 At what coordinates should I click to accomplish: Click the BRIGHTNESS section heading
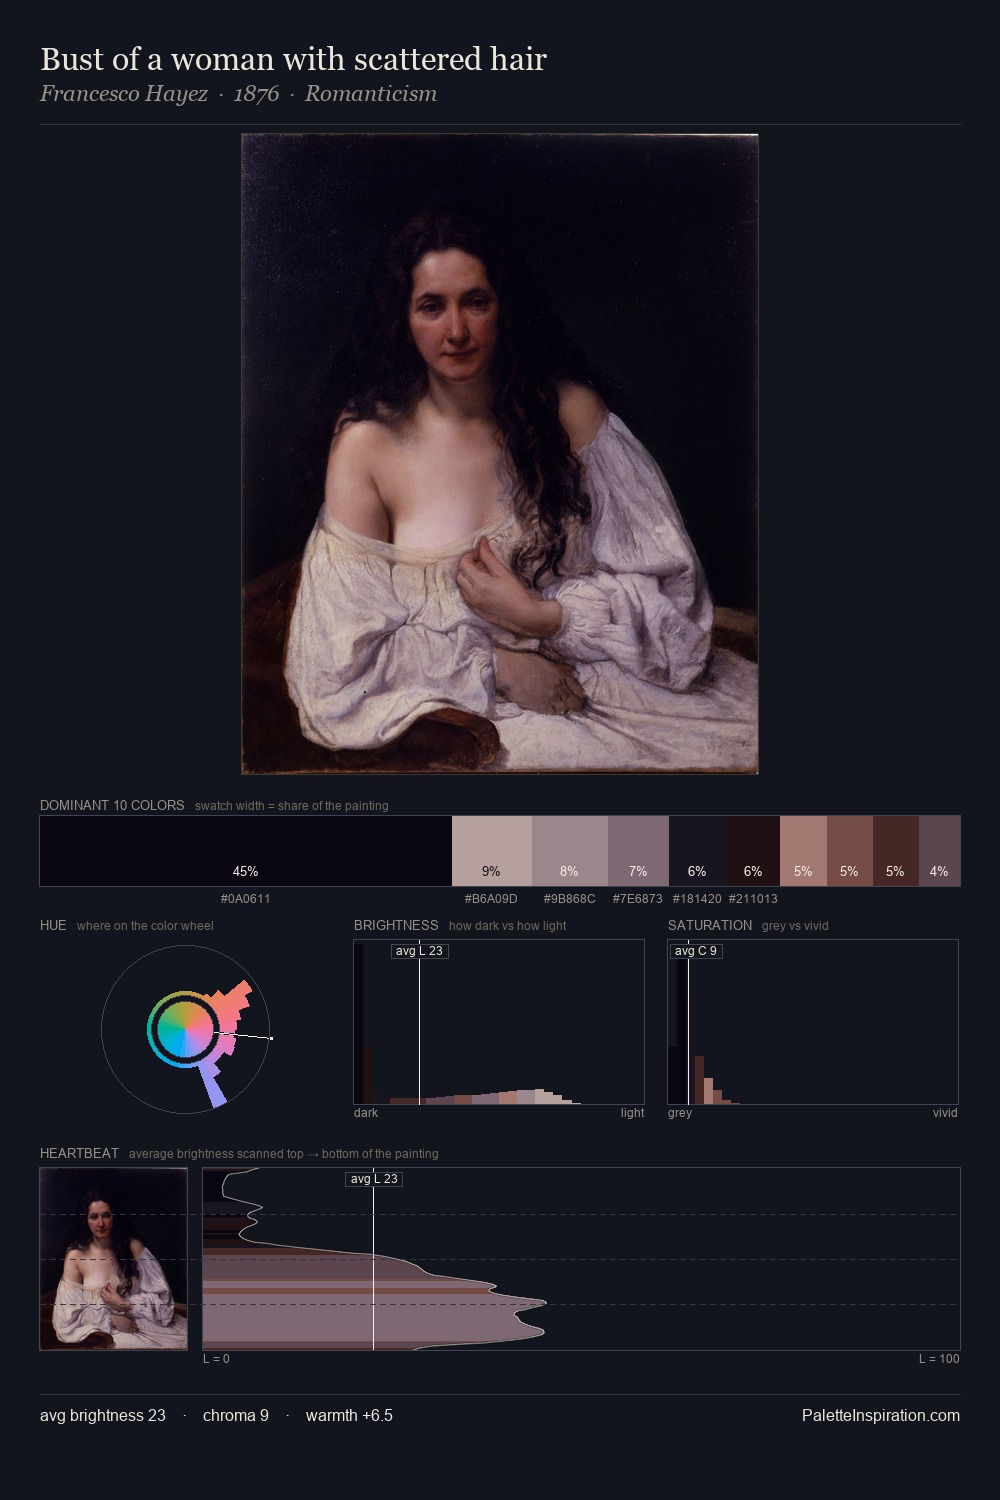point(396,925)
